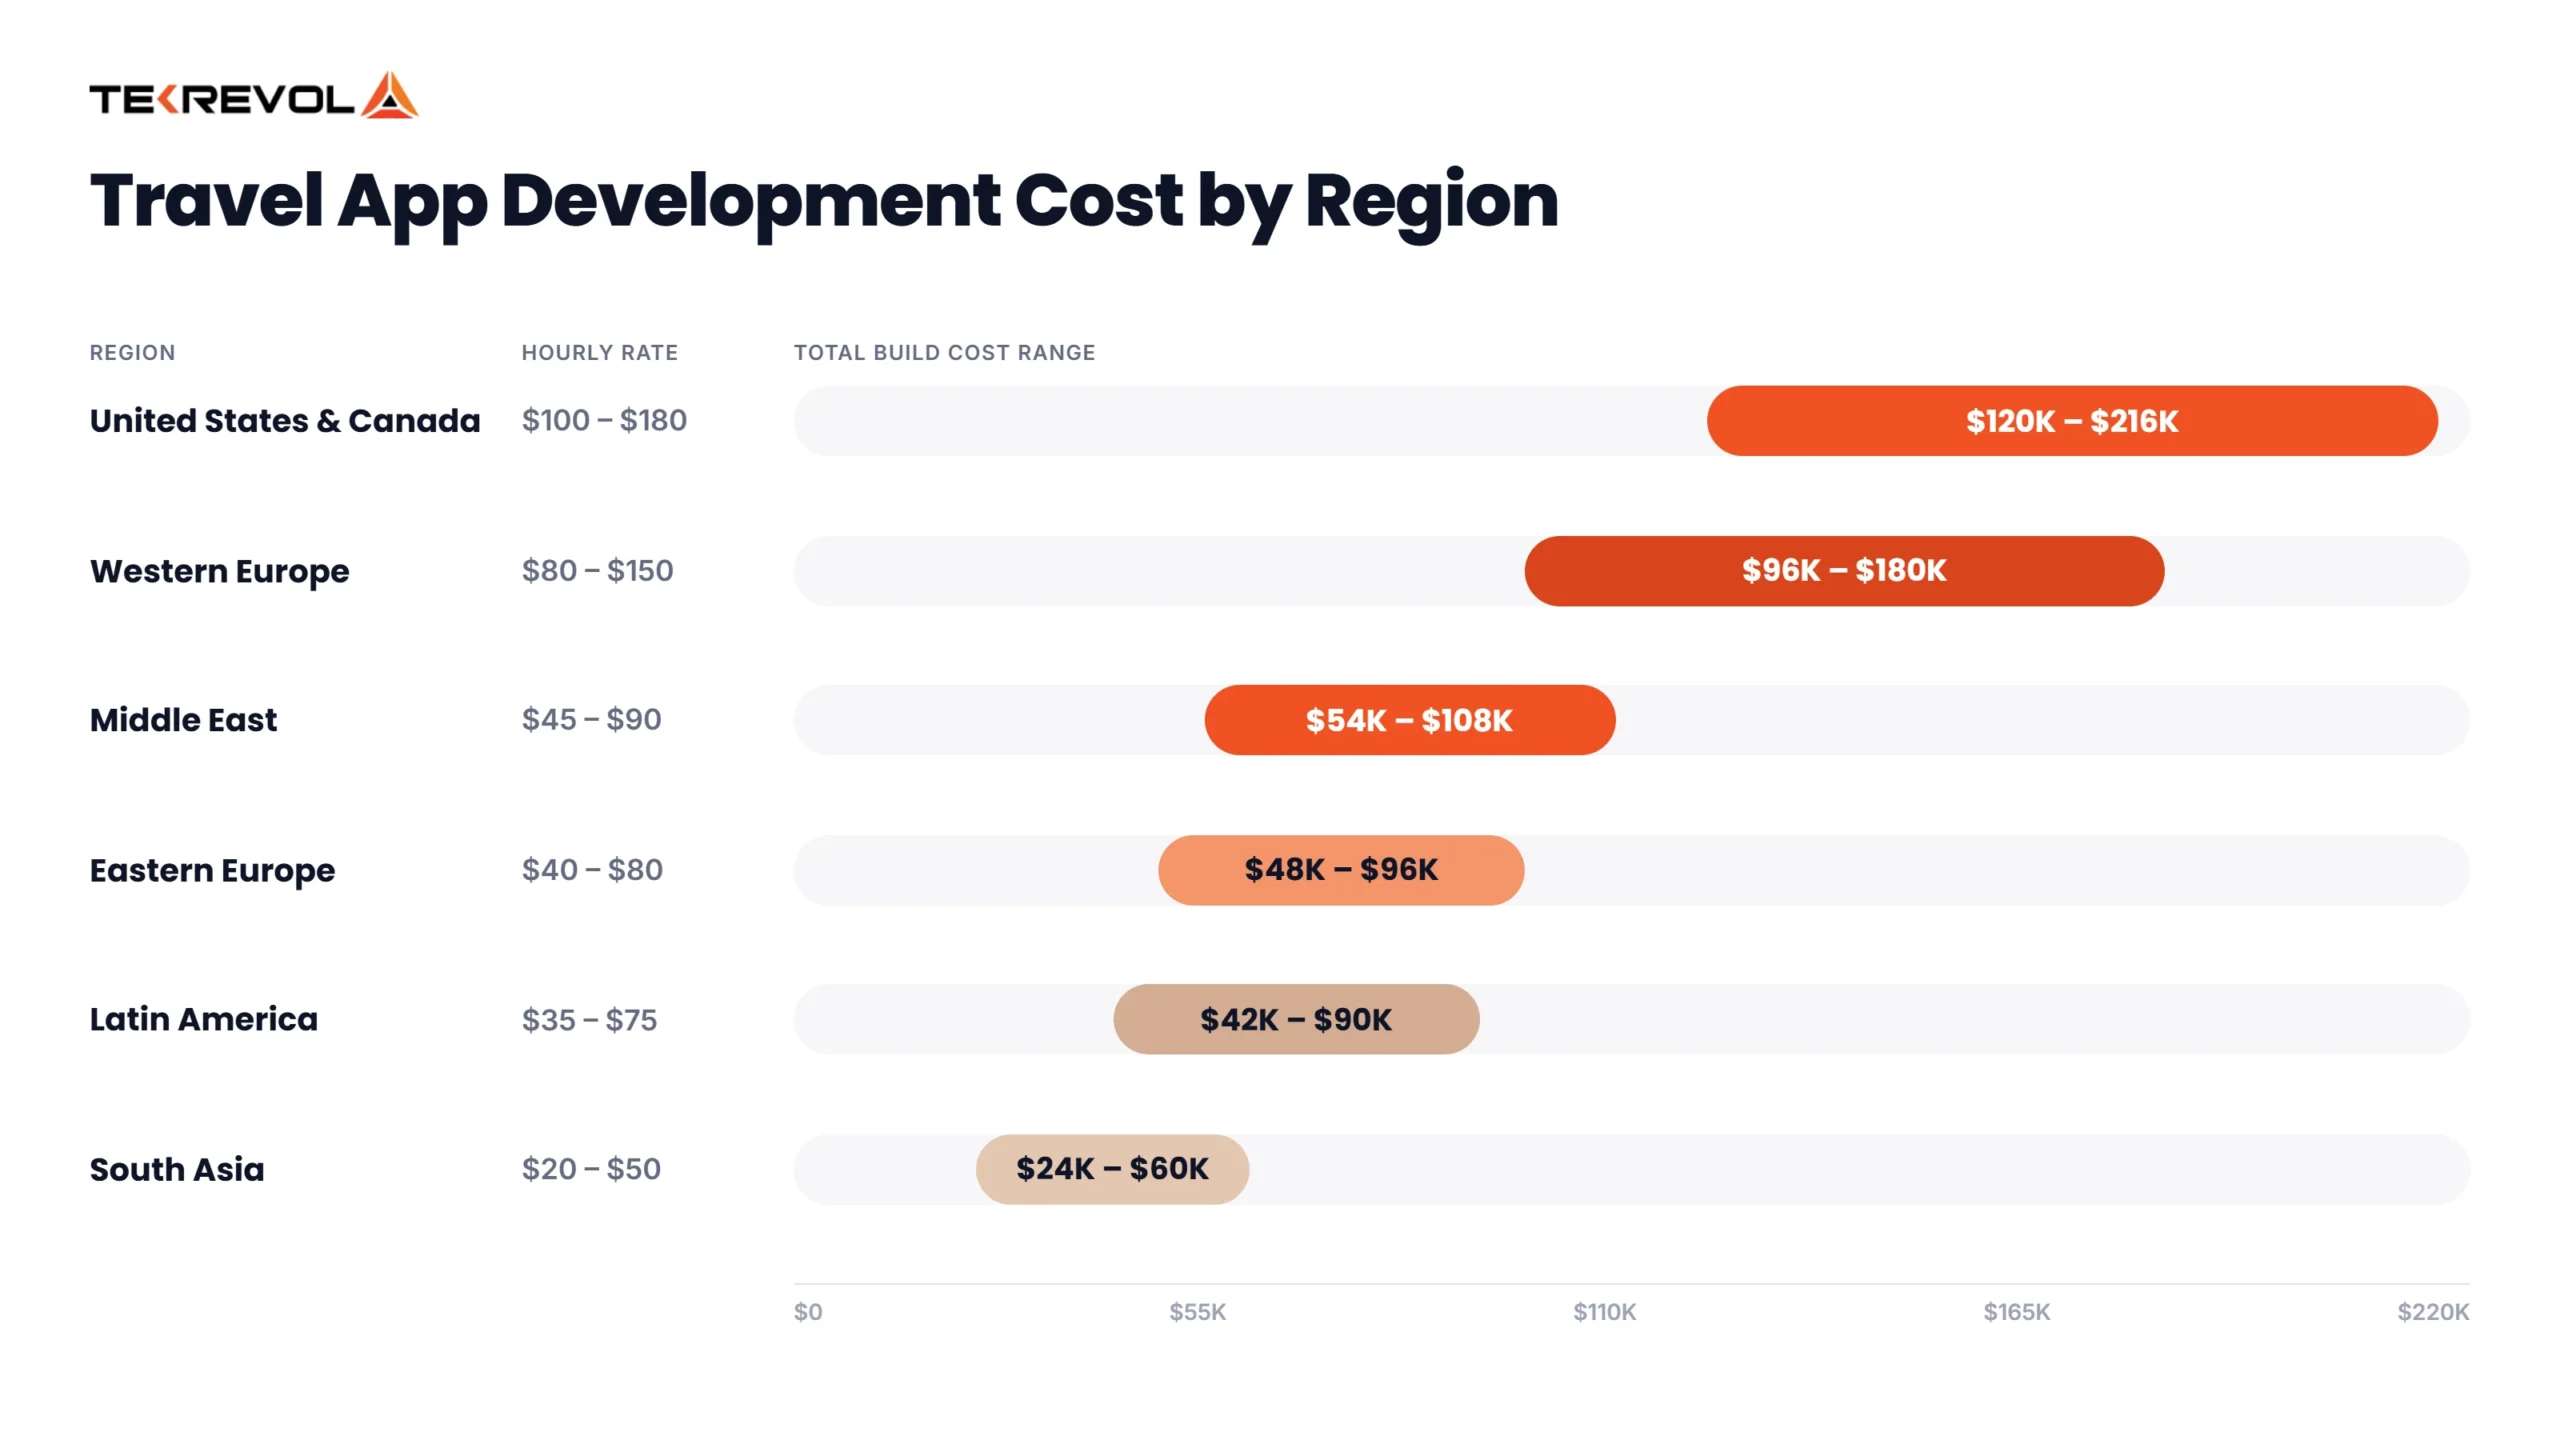
Task: Click the $0 axis label
Action: (808, 1311)
